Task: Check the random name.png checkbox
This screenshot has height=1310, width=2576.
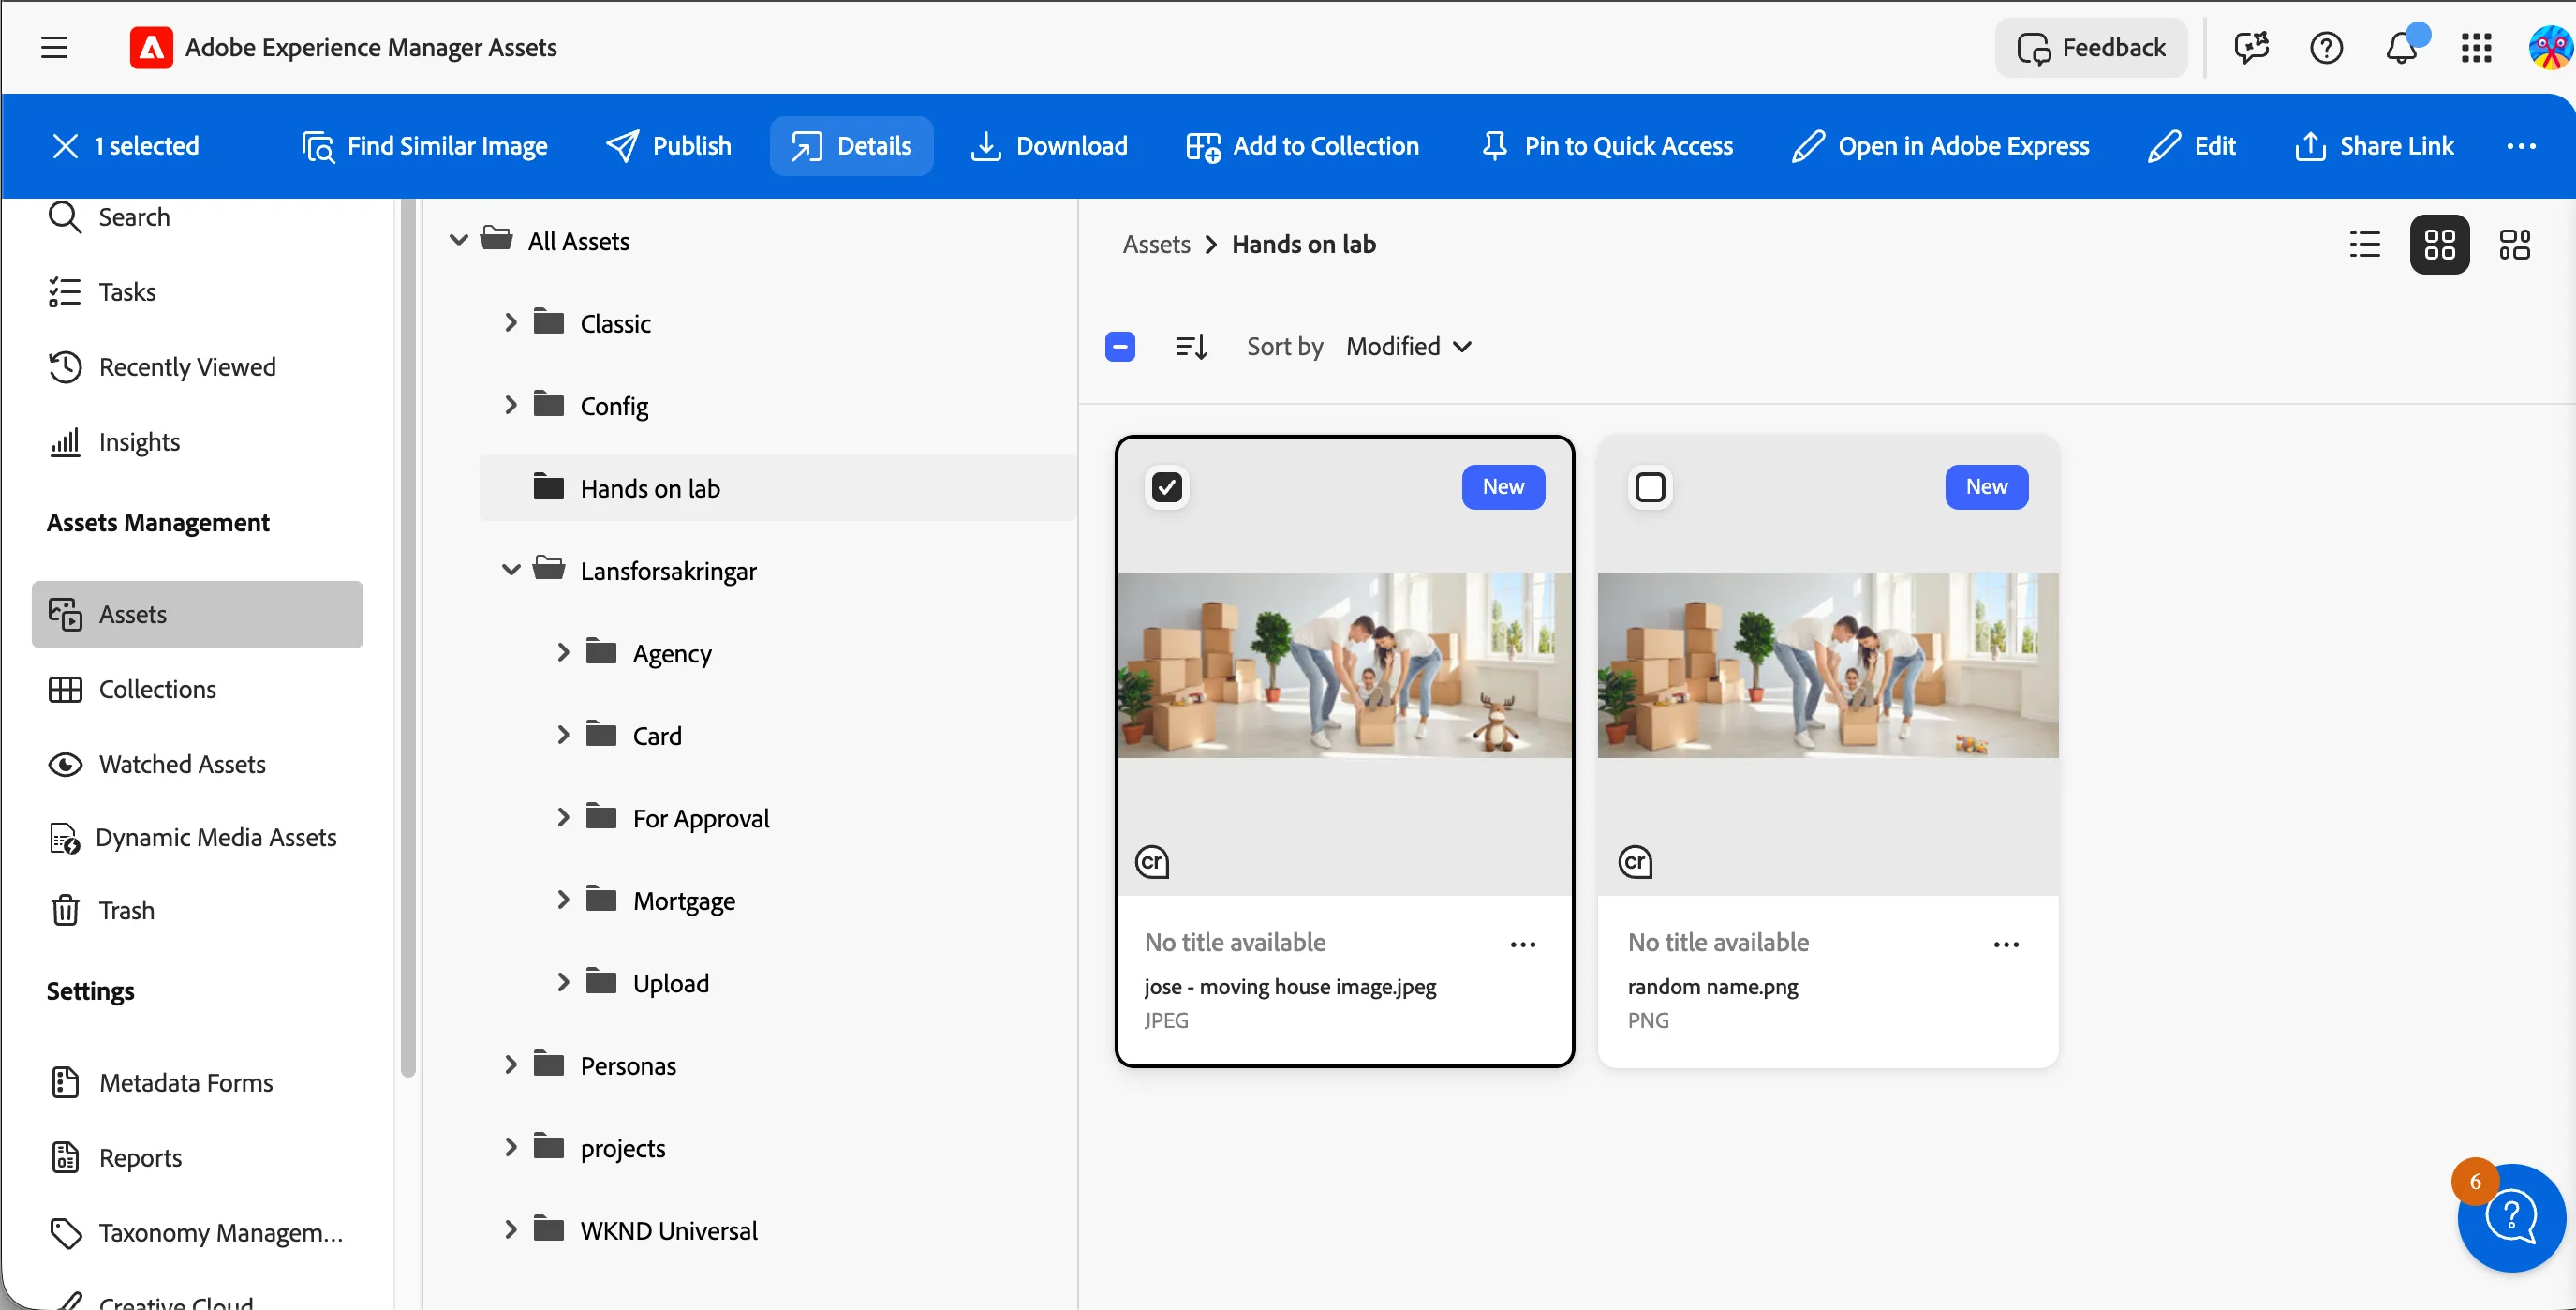Action: [1650, 487]
